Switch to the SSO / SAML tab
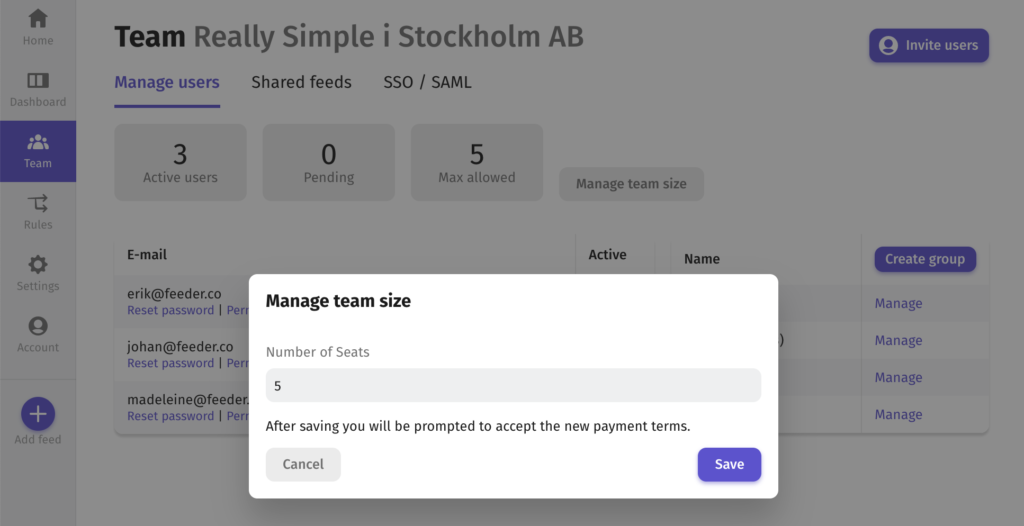Image resolution: width=1024 pixels, height=526 pixels. point(427,82)
